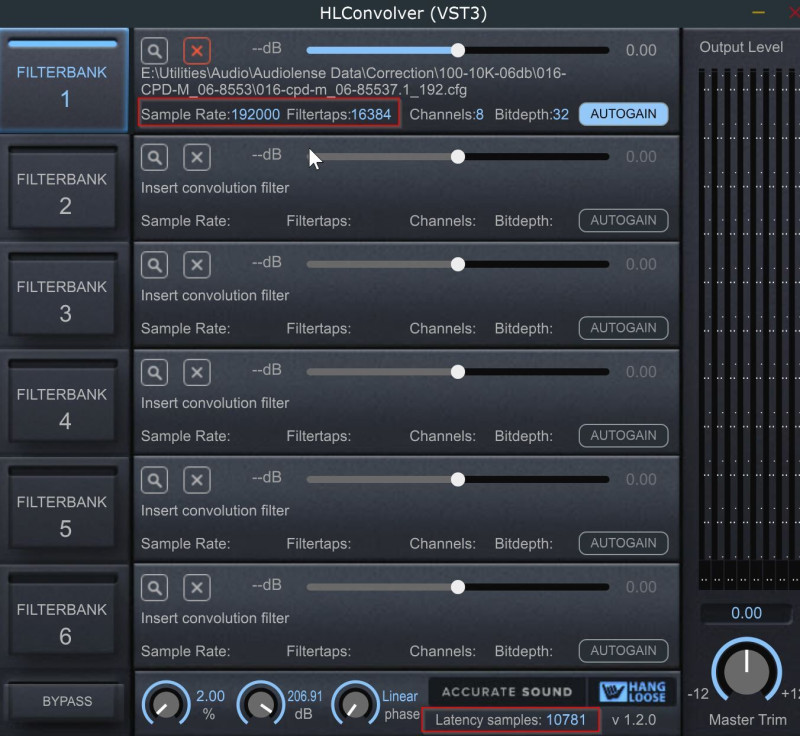Click X clear icon in Filterbank 5 row
Viewport: 800px width, 736px height.
pyautogui.click(x=197, y=480)
